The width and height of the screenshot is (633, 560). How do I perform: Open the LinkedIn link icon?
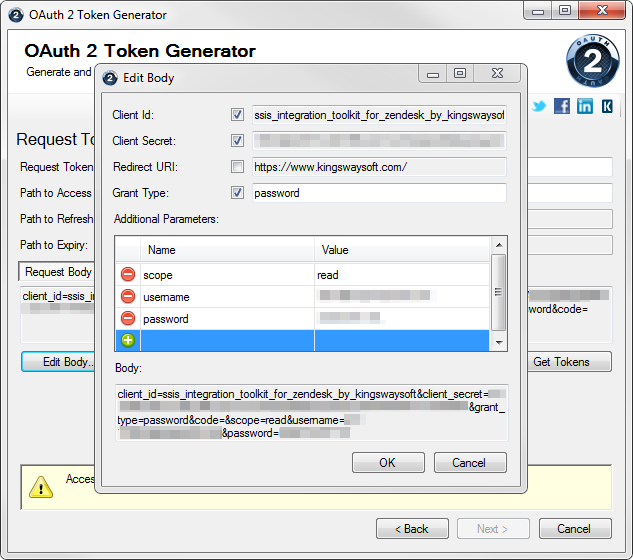click(x=585, y=107)
